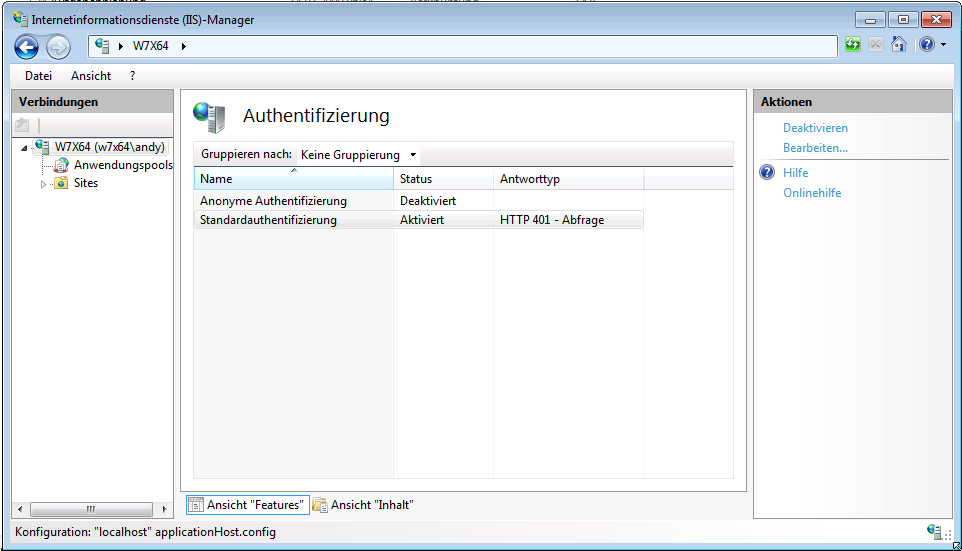
Task: Click the home icon in toolbar
Action: [x=899, y=45]
